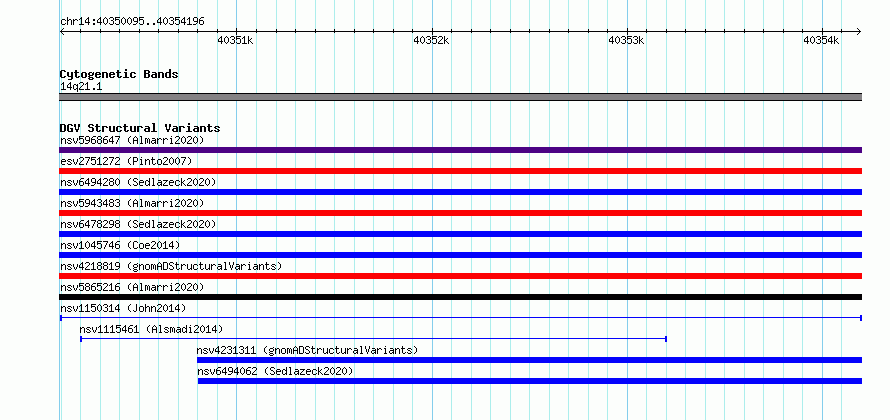Screen dimensions: 890x420
Task: Select the black bar under nsv5865216
Action: point(460,297)
